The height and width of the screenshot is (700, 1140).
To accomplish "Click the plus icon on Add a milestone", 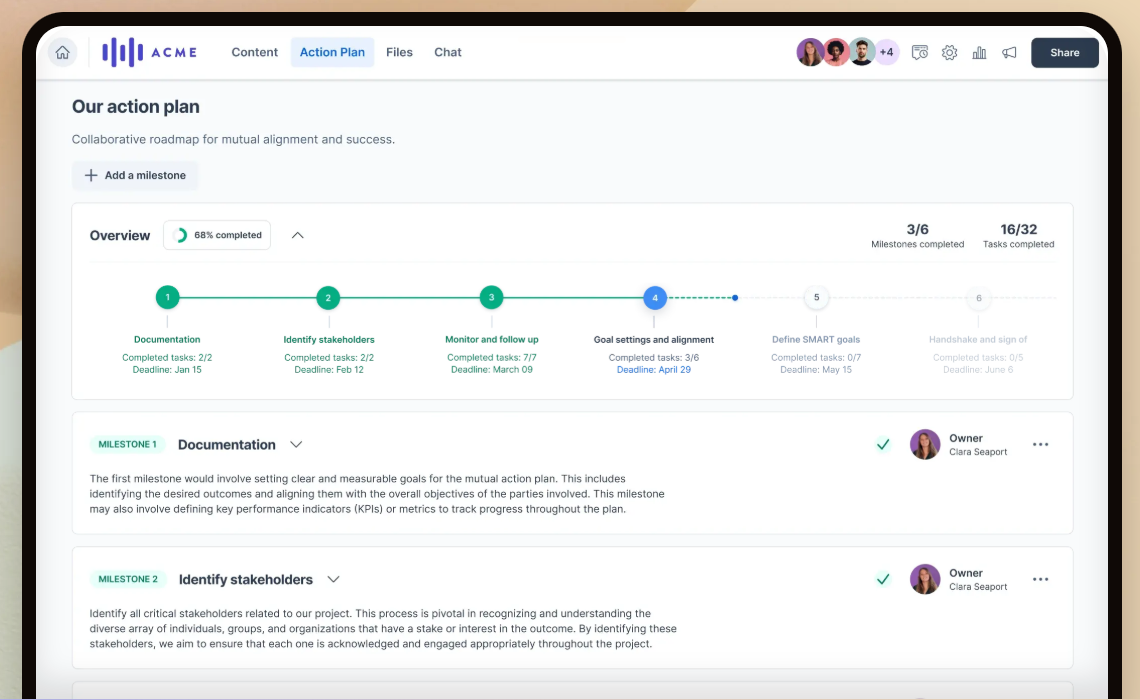I will click(91, 175).
